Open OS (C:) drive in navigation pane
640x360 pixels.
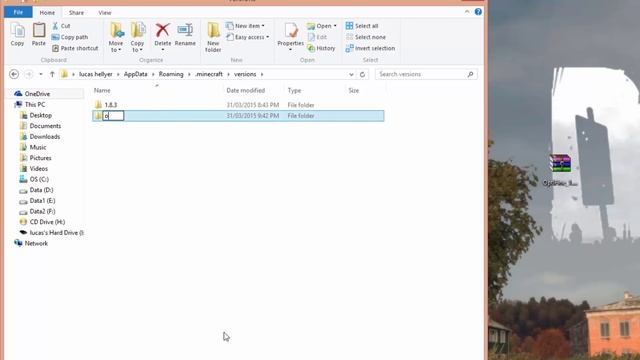pos(39,179)
